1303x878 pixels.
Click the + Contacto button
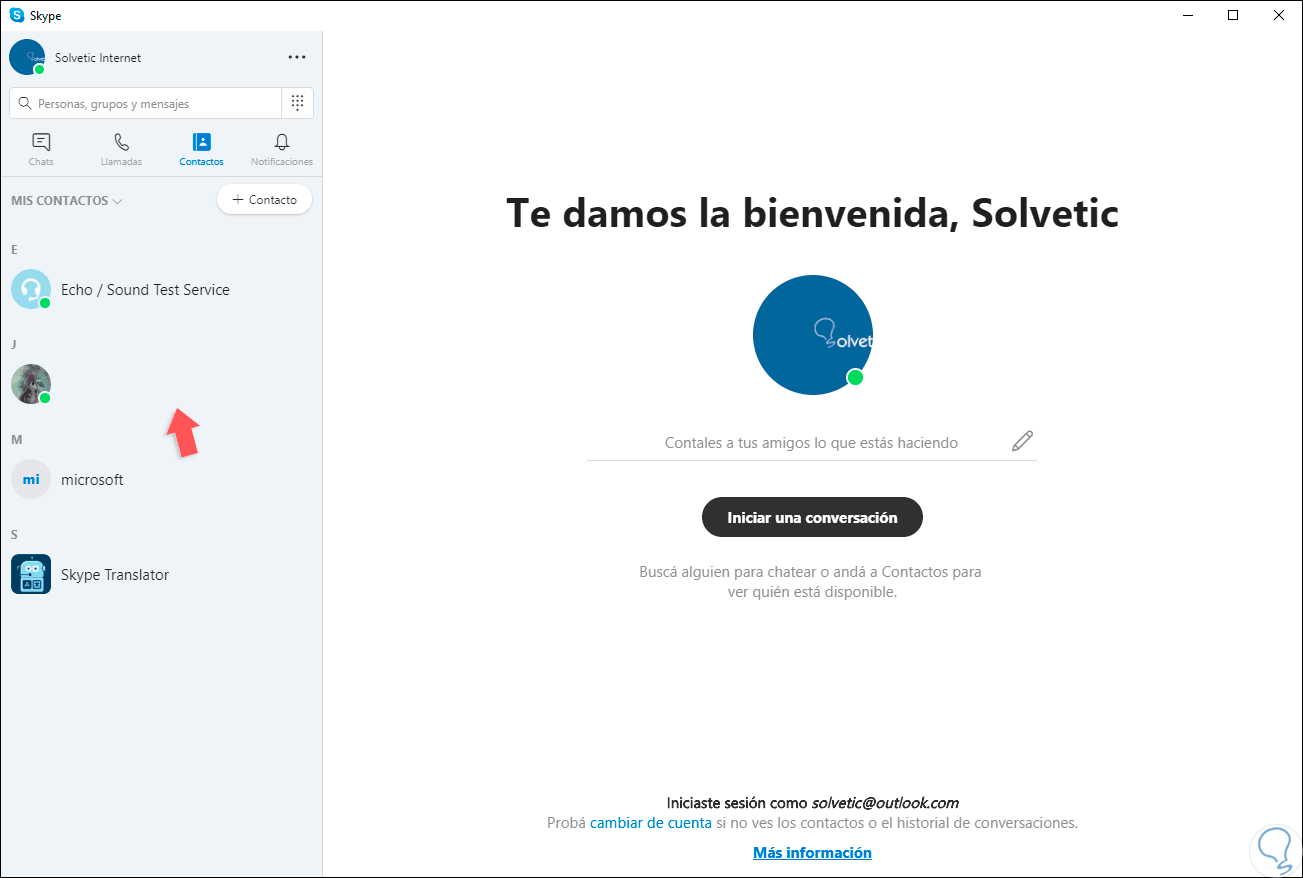pyautogui.click(x=264, y=200)
